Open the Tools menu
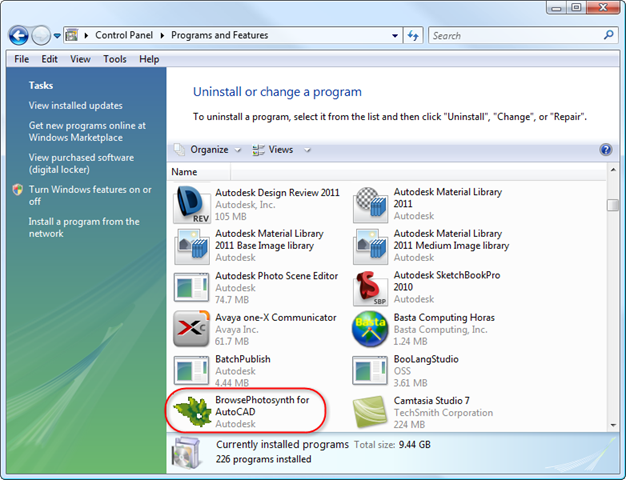This screenshot has width=626, height=480. (114, 59)
